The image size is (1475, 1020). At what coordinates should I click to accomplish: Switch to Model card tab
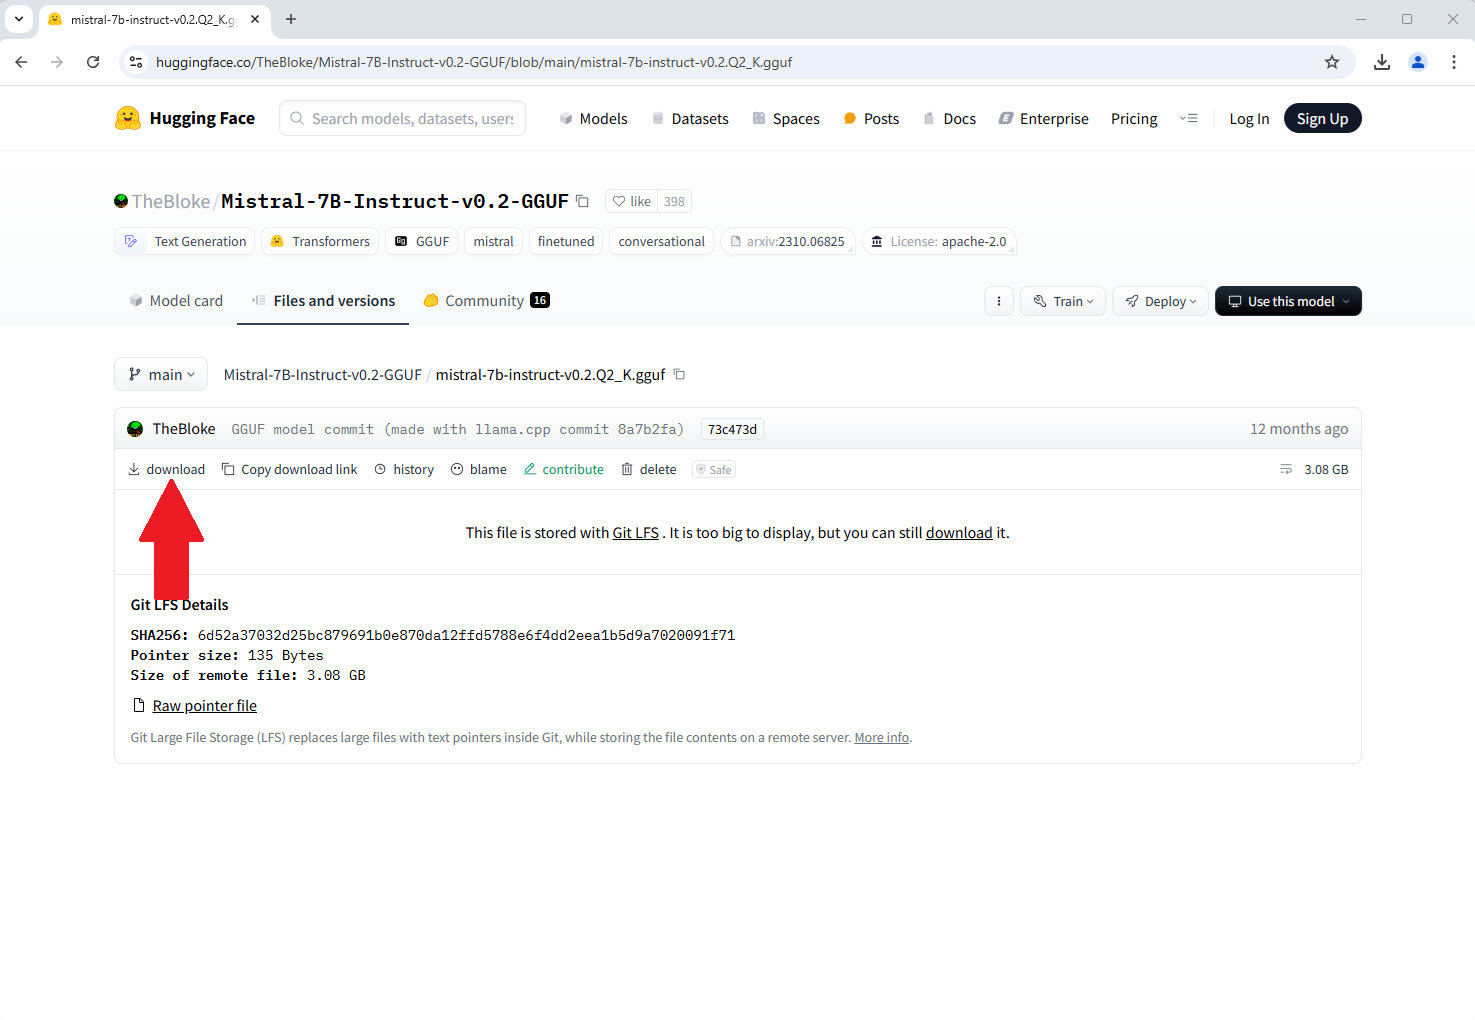pos(176,300)
